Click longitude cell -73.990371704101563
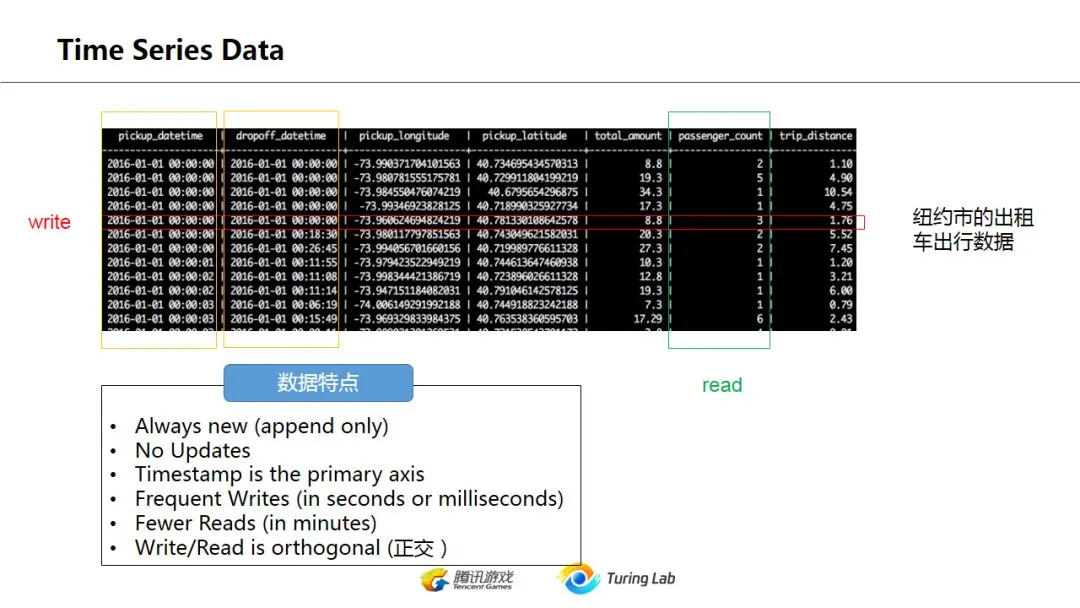Screen dimensions: 1080x608 pos(406,164)
